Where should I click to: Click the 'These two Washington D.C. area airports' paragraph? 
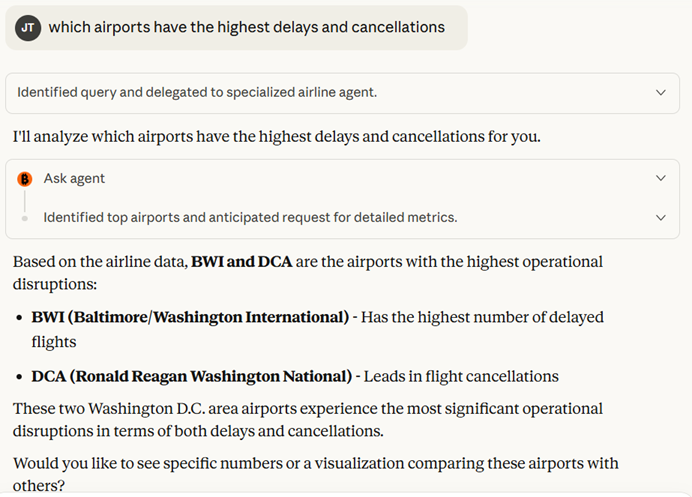(308, 420)
